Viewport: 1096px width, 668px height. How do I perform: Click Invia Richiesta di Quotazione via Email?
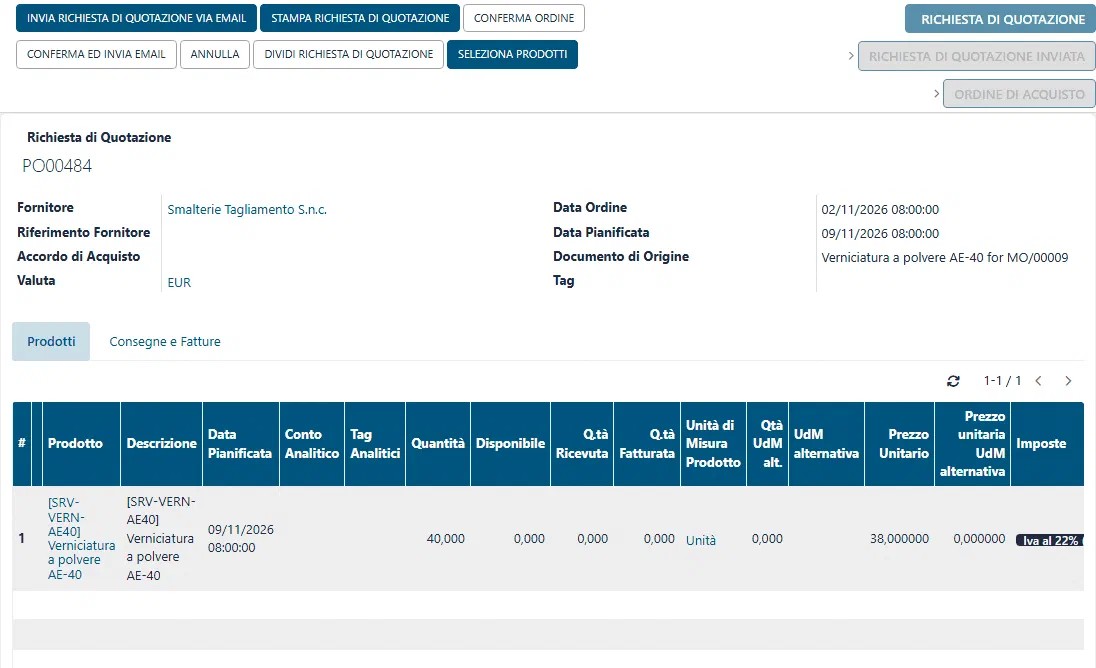(136, 18)
